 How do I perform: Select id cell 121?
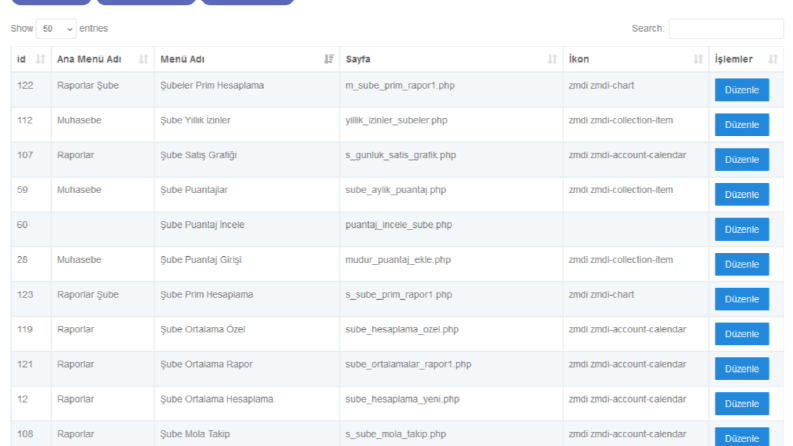25,365
